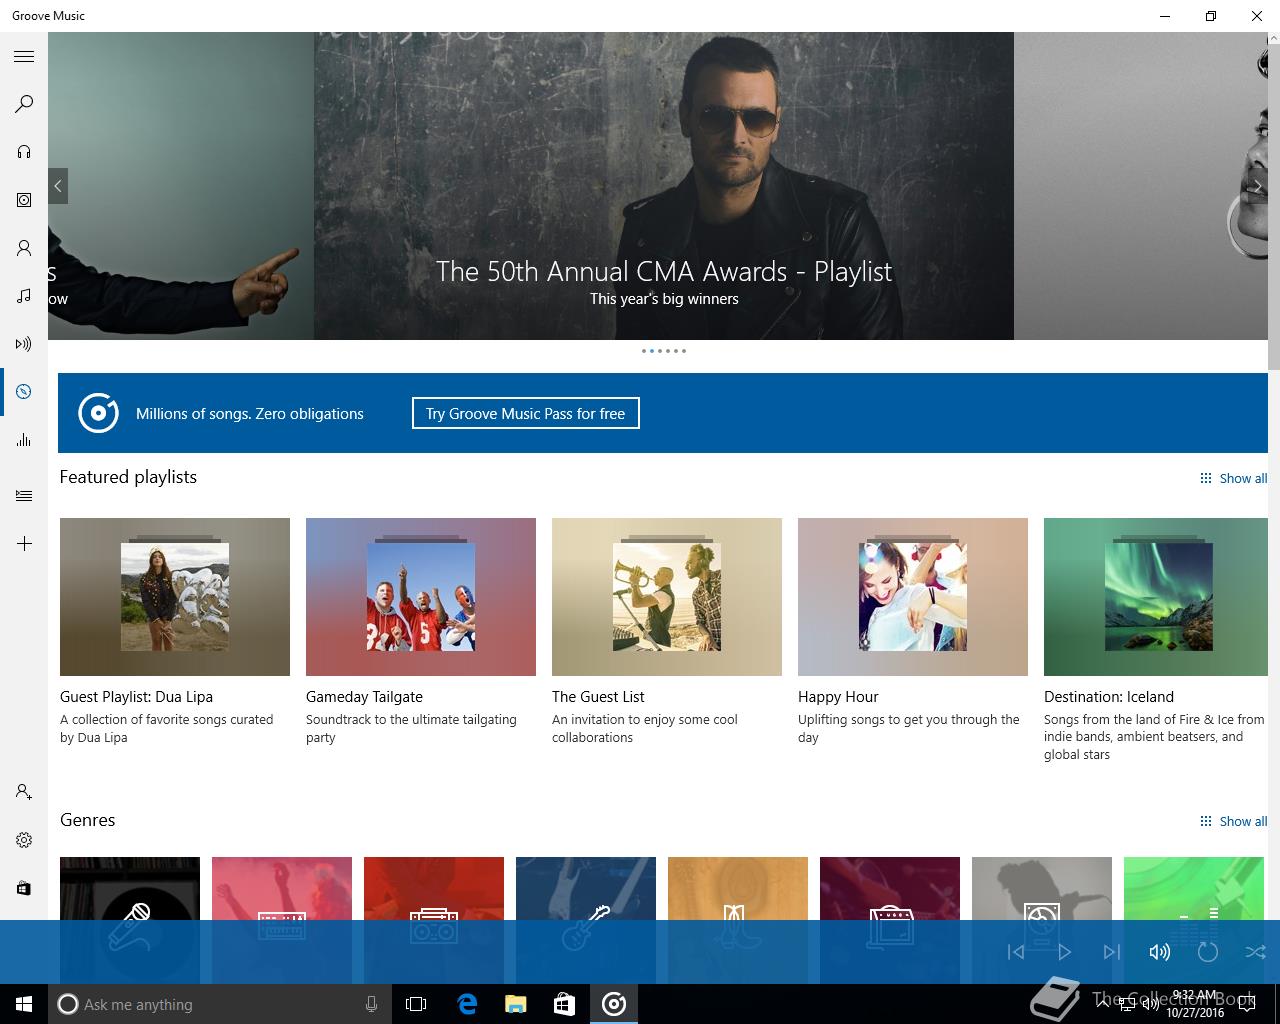Skip to previous track
The image size is (1280, 1024).
point(1016,952)
